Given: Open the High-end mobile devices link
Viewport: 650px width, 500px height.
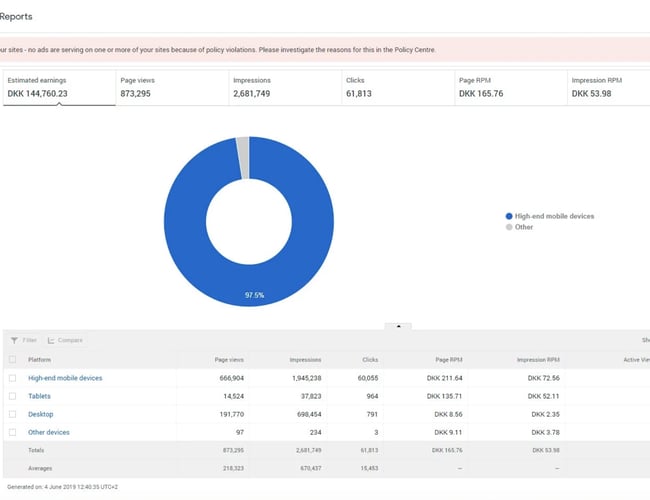Looking at the screenshot, I should 65,378.
